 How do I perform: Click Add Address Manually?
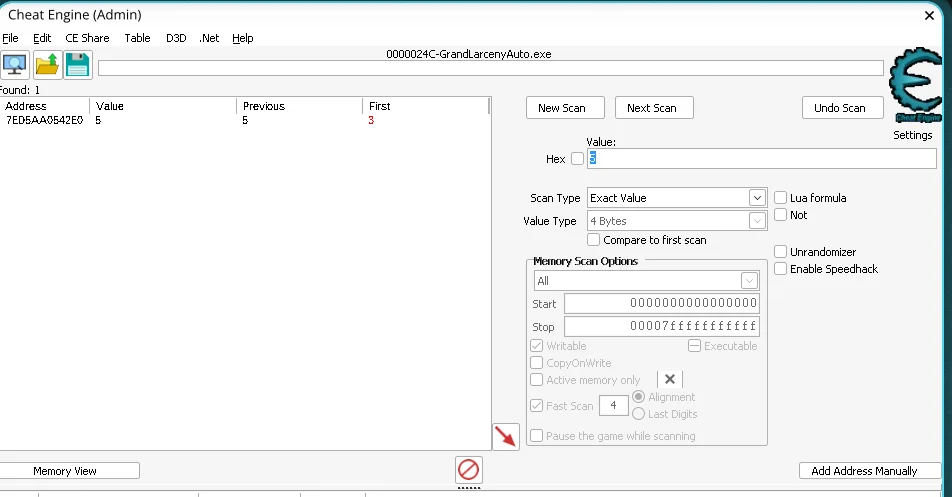tap(869, 471)
